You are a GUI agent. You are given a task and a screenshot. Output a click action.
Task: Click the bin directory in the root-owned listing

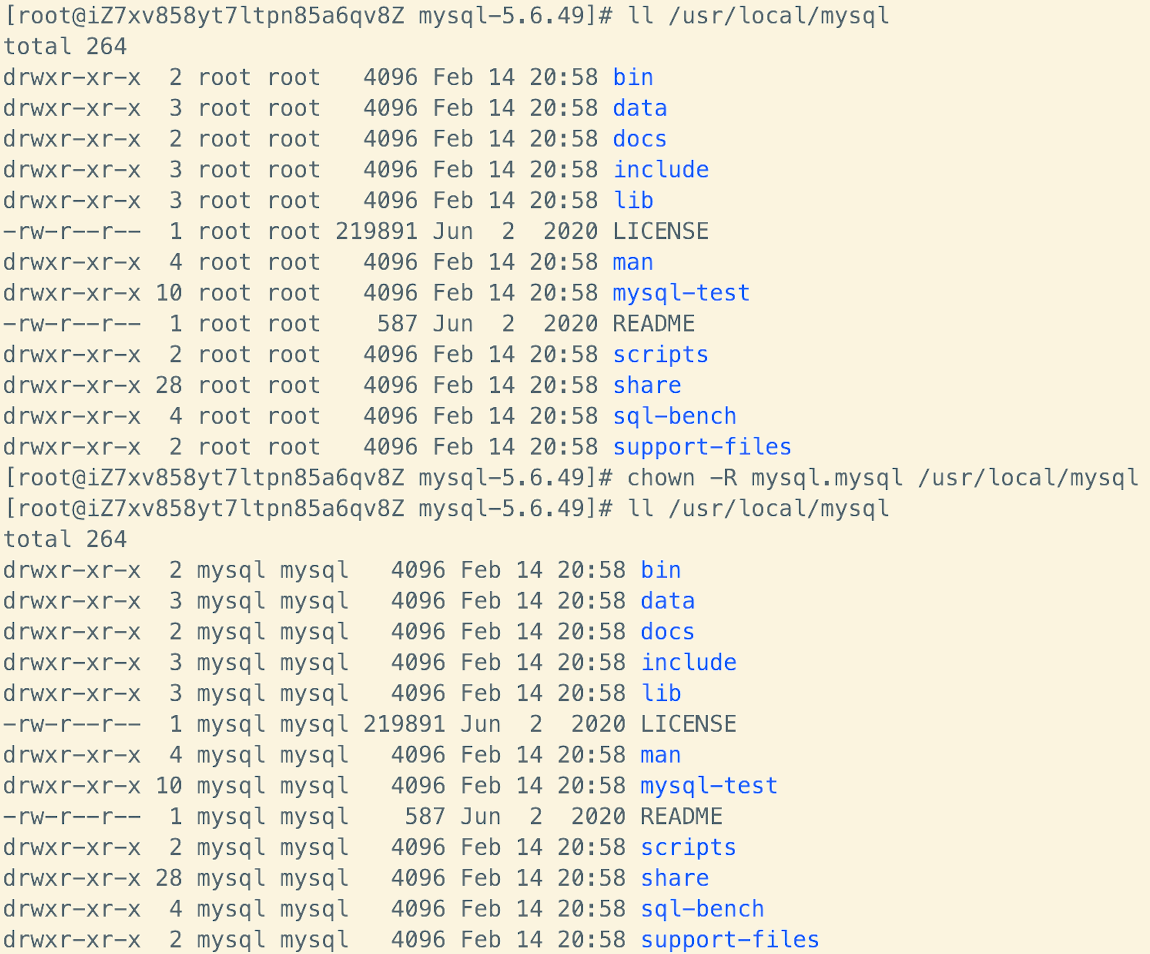coord(633,77)
